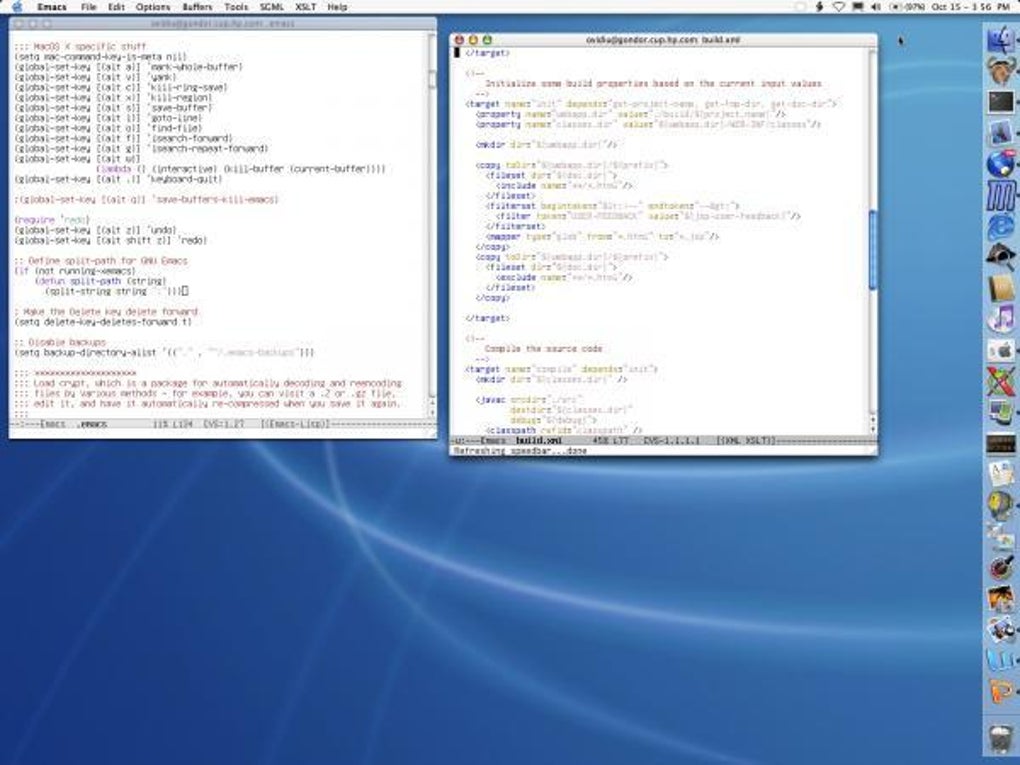The image size is (1020, 765).
Task: Click the CVS-1.1.1.1 version indicator
Action: point(671,440)
